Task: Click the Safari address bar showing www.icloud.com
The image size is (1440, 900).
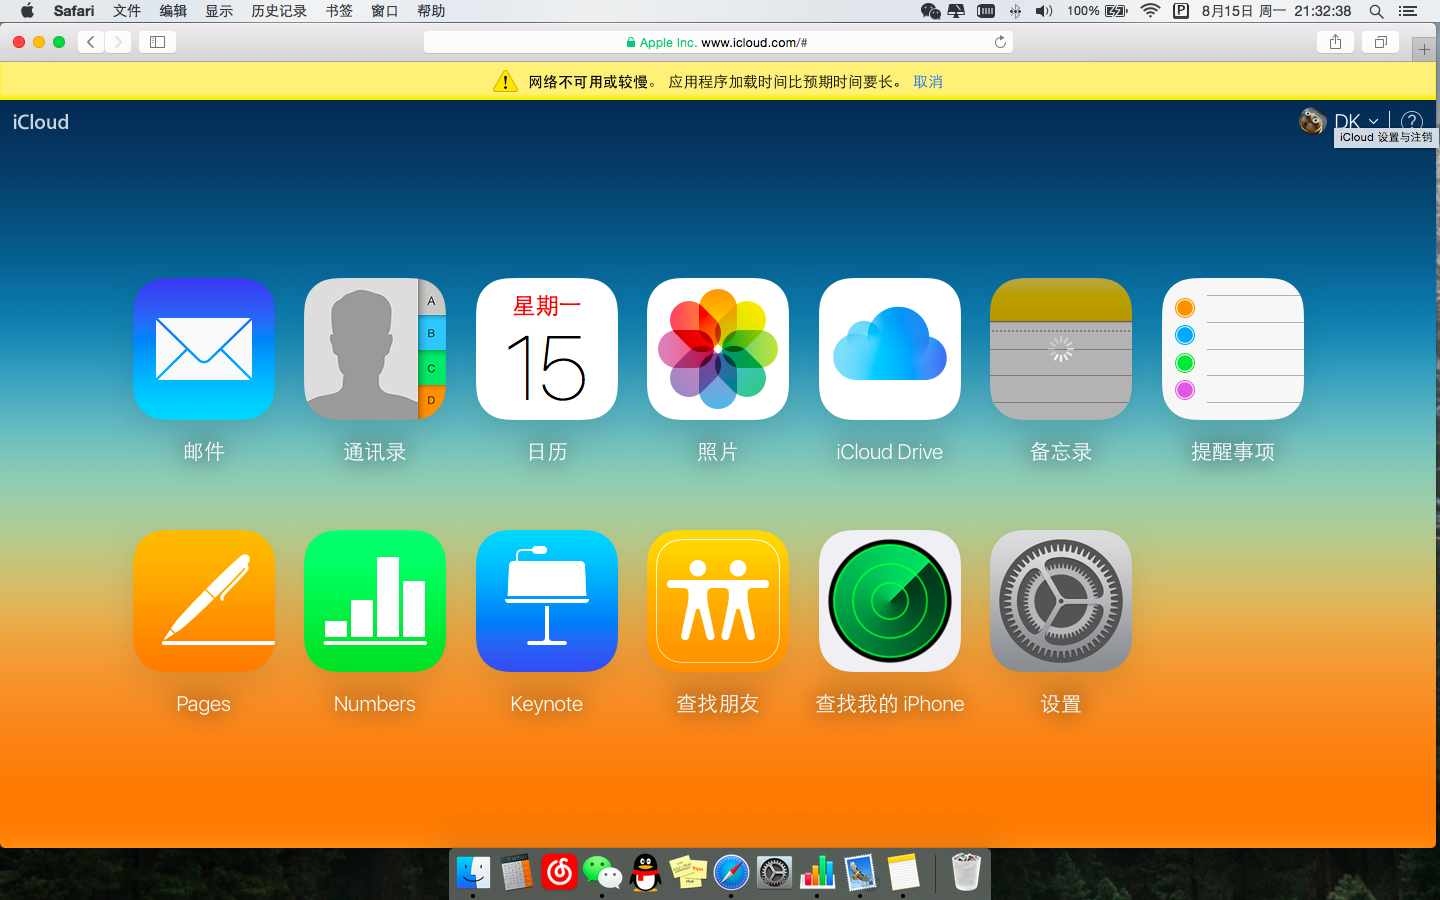Action: pos(718,42)
